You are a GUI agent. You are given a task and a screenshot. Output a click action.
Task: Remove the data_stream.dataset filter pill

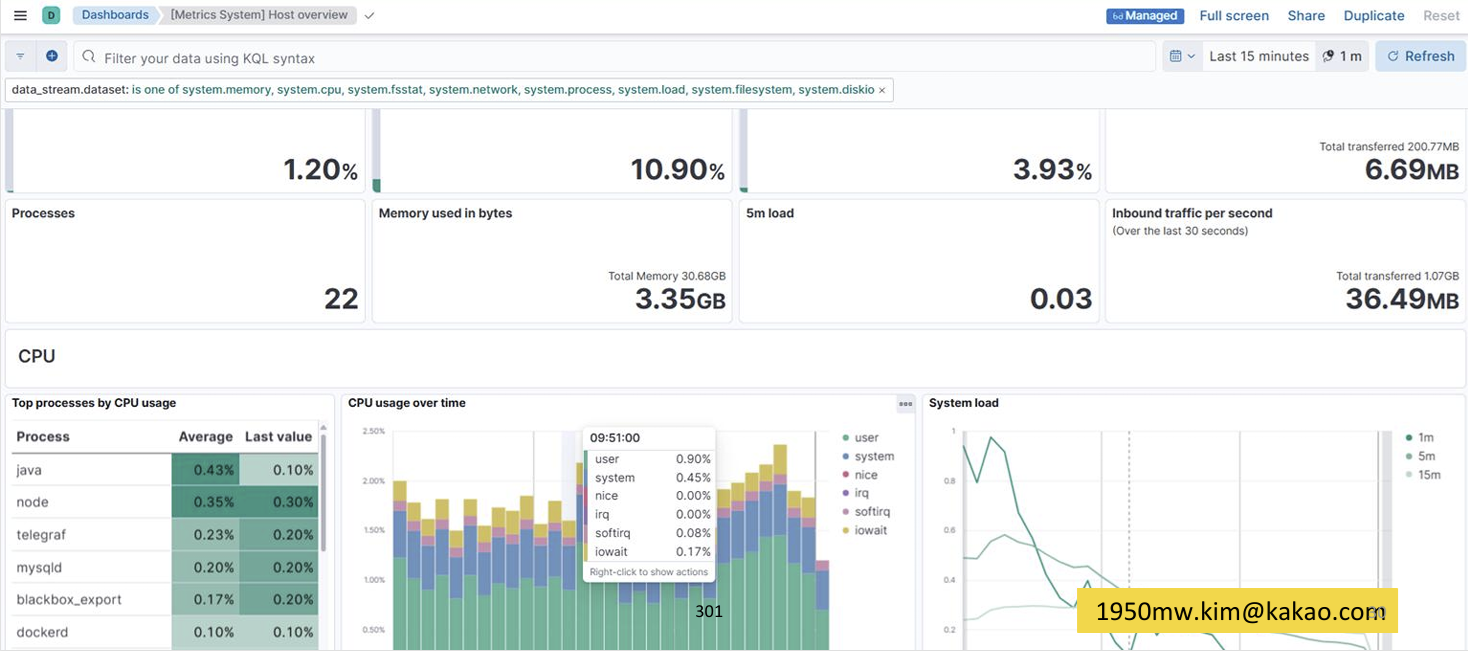[x=882, y=90]
